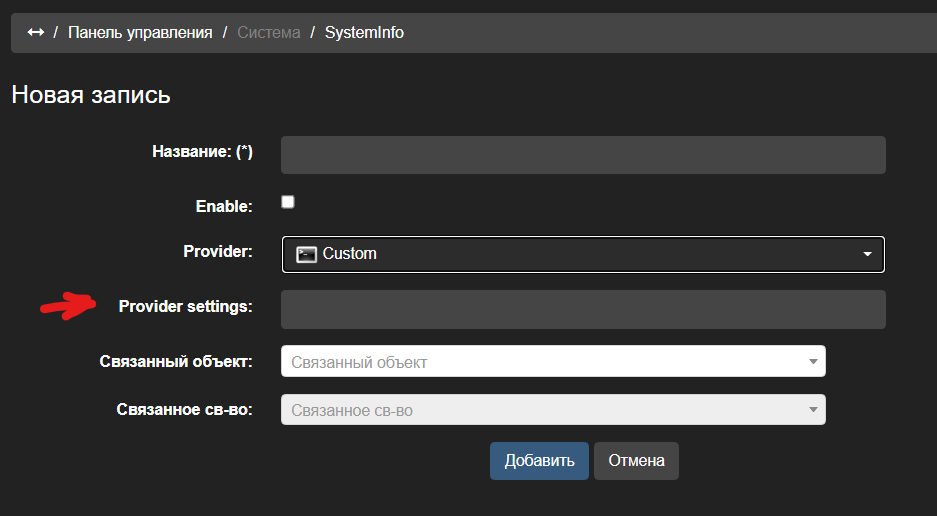Click the Система breadcrumb item
The image size is (937, 516).
[268, 33]
